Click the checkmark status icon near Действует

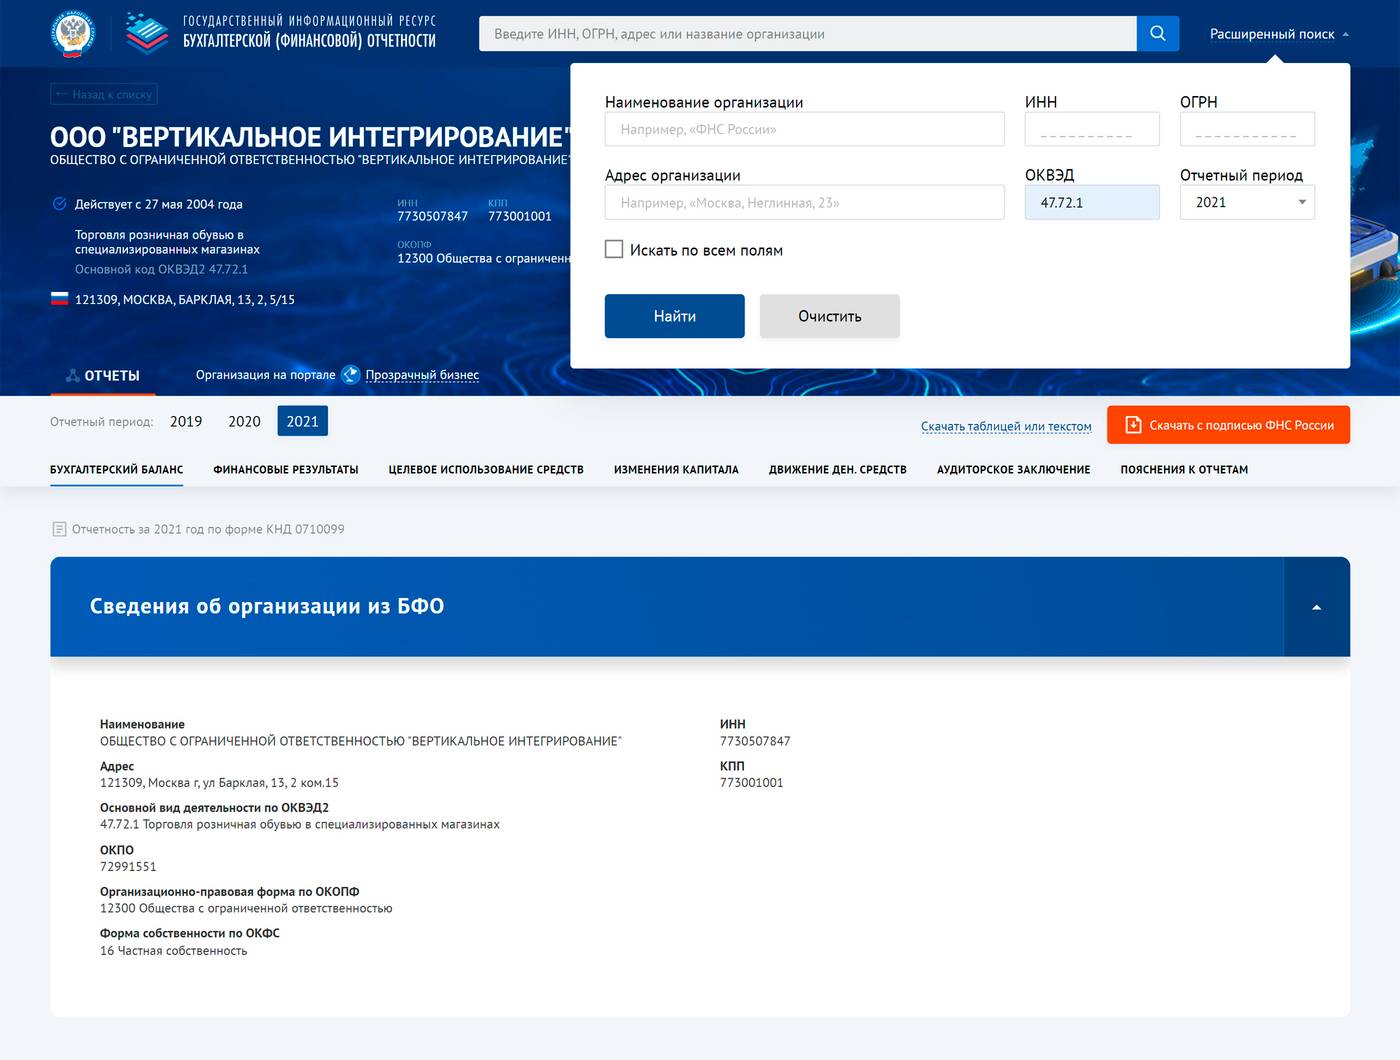point(59,204)
